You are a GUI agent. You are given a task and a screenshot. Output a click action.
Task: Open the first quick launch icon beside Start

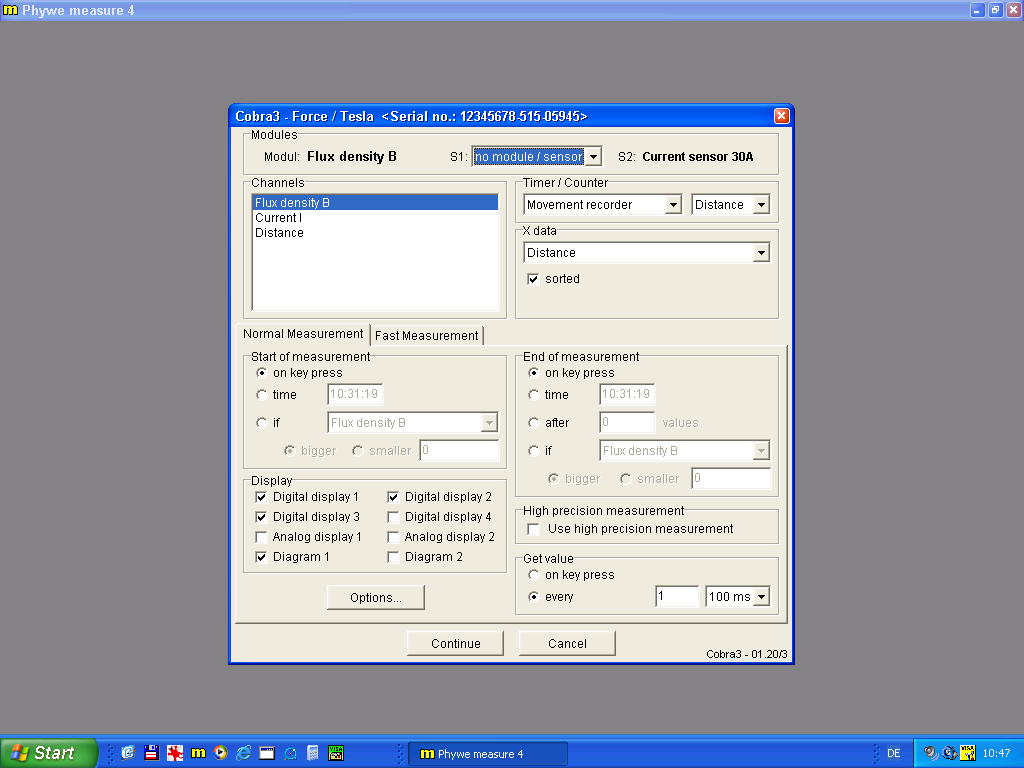pyautogui.click(x=128, y=753)
